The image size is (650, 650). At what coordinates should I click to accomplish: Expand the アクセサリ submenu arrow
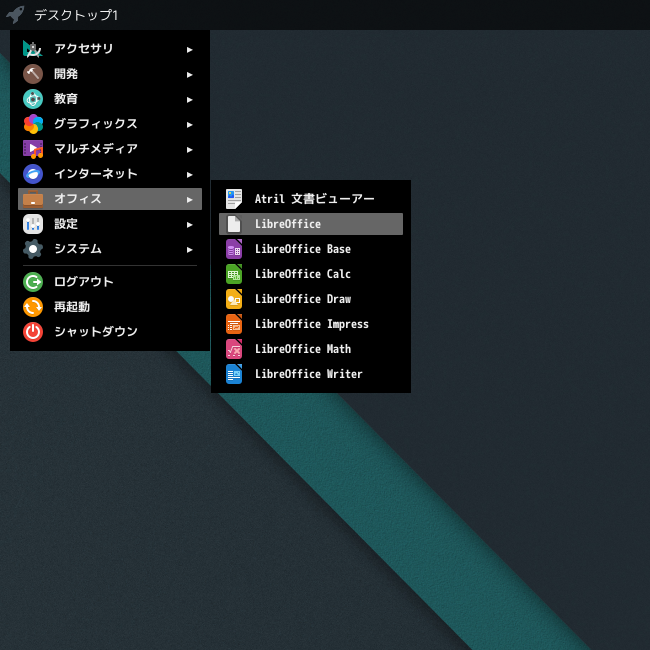point(189,50)
